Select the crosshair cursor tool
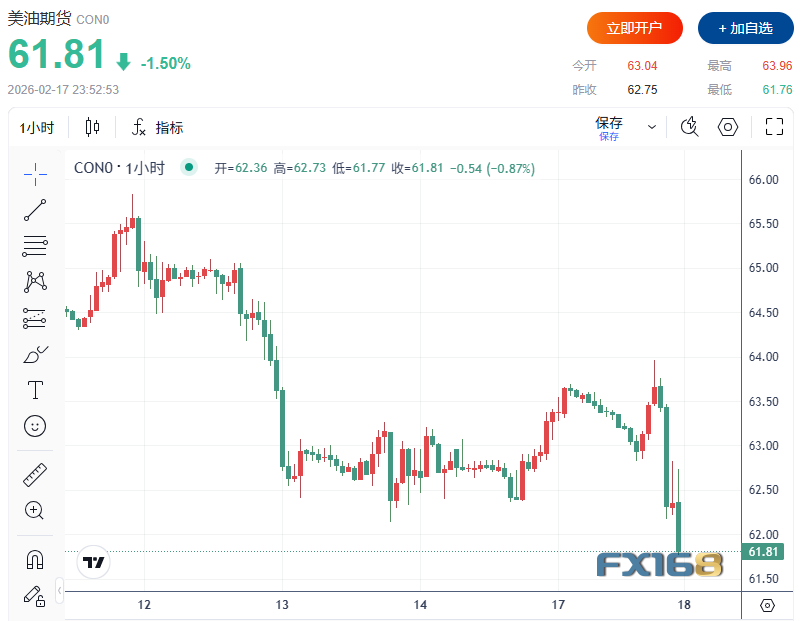This screenshot has height=621, width=802. [x=35, y=174]
